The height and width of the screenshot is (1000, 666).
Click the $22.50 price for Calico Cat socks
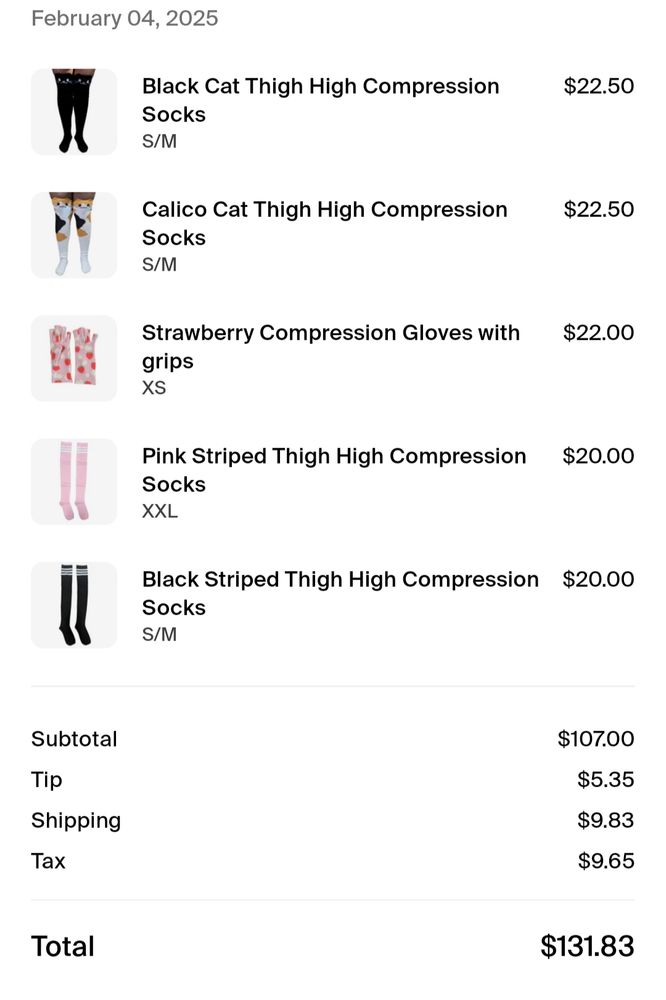[x=599, y=209]
